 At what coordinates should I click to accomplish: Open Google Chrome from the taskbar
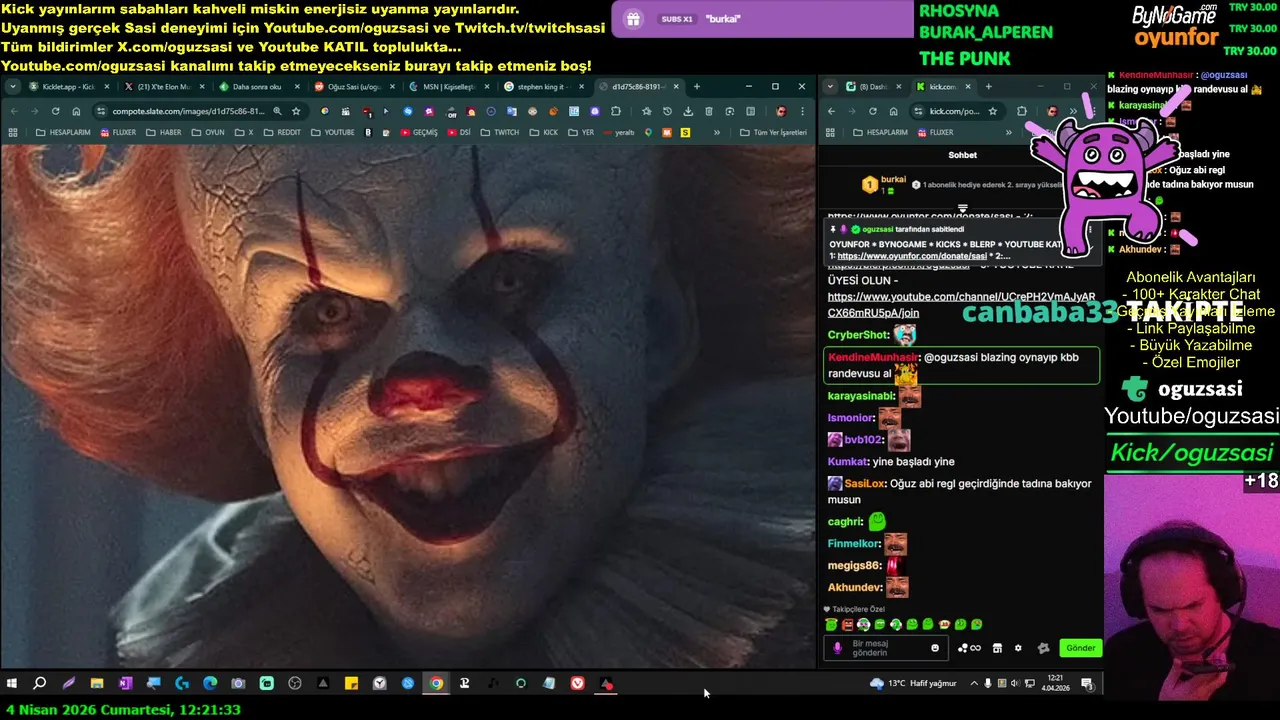pyautogui.click(x=436, y=684)
